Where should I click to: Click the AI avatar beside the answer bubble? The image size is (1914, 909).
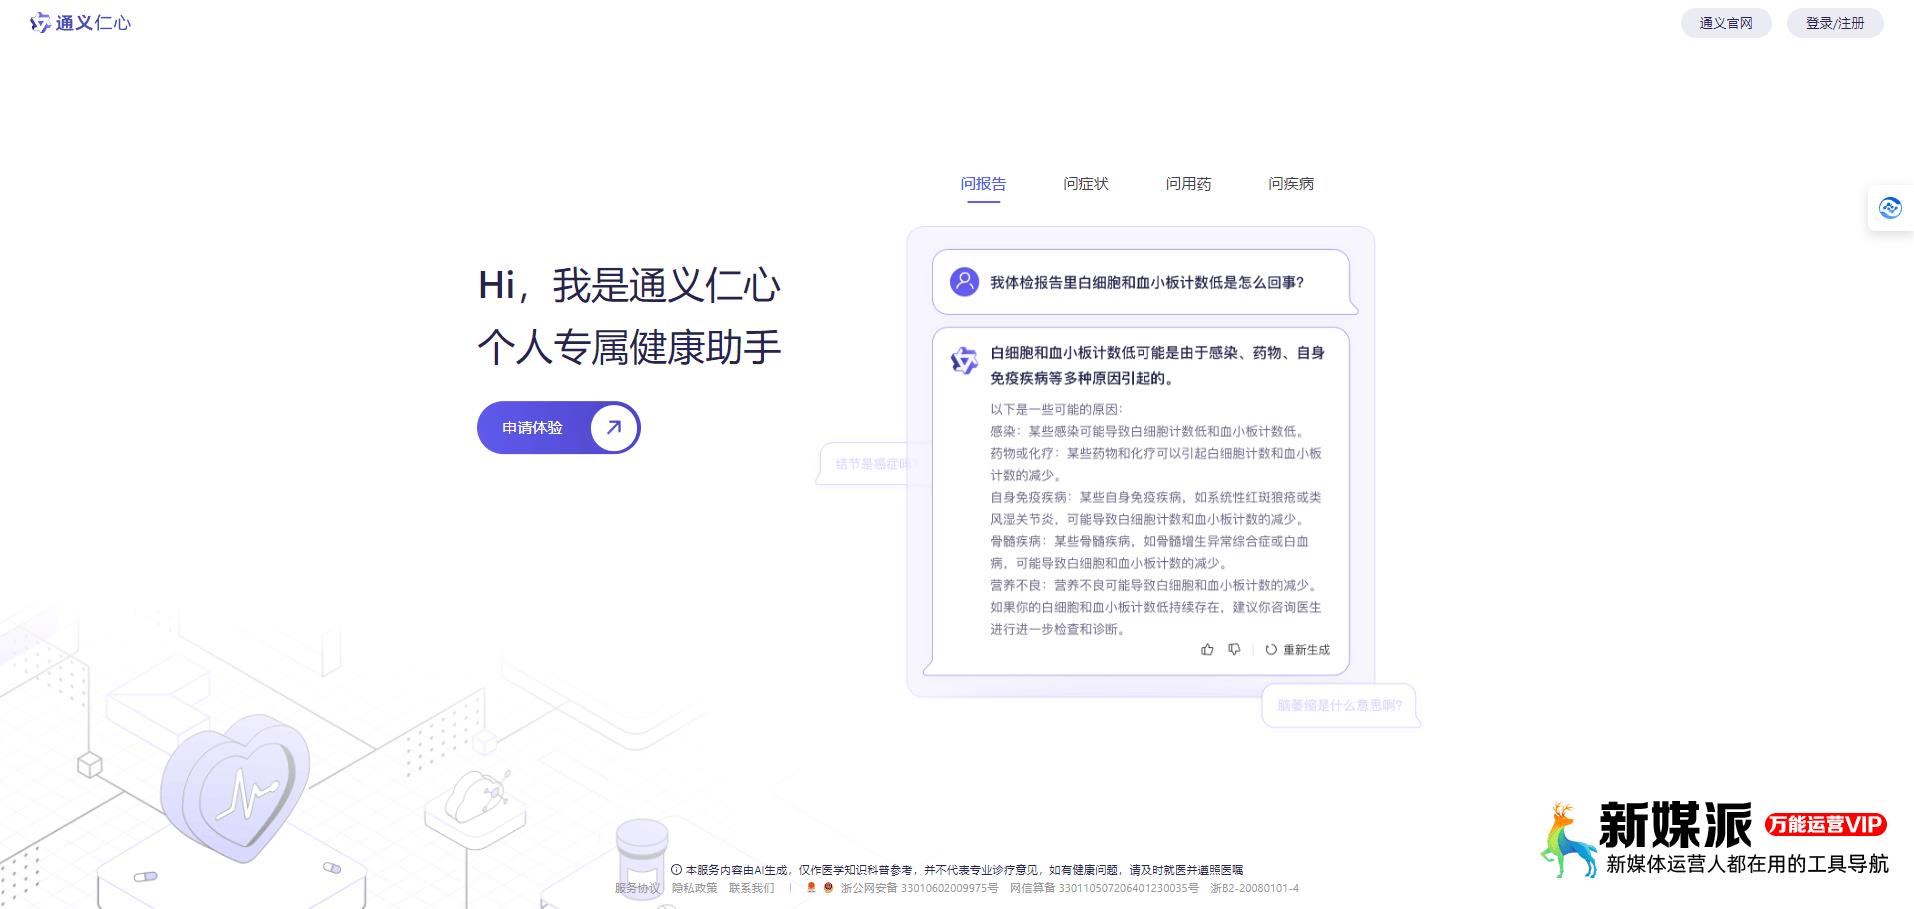click(x=964, y=361)
